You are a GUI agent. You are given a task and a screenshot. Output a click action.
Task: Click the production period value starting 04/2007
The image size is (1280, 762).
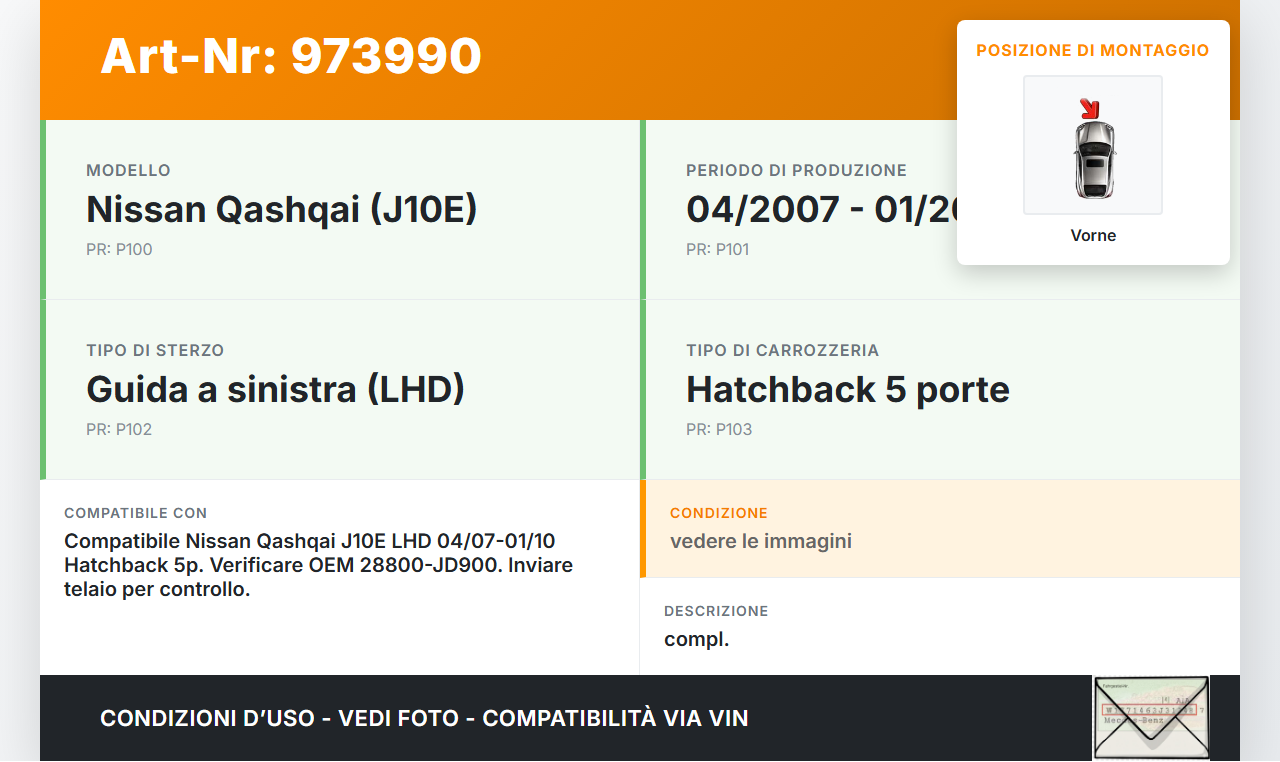pyautogui.click(x=822, y=210)
